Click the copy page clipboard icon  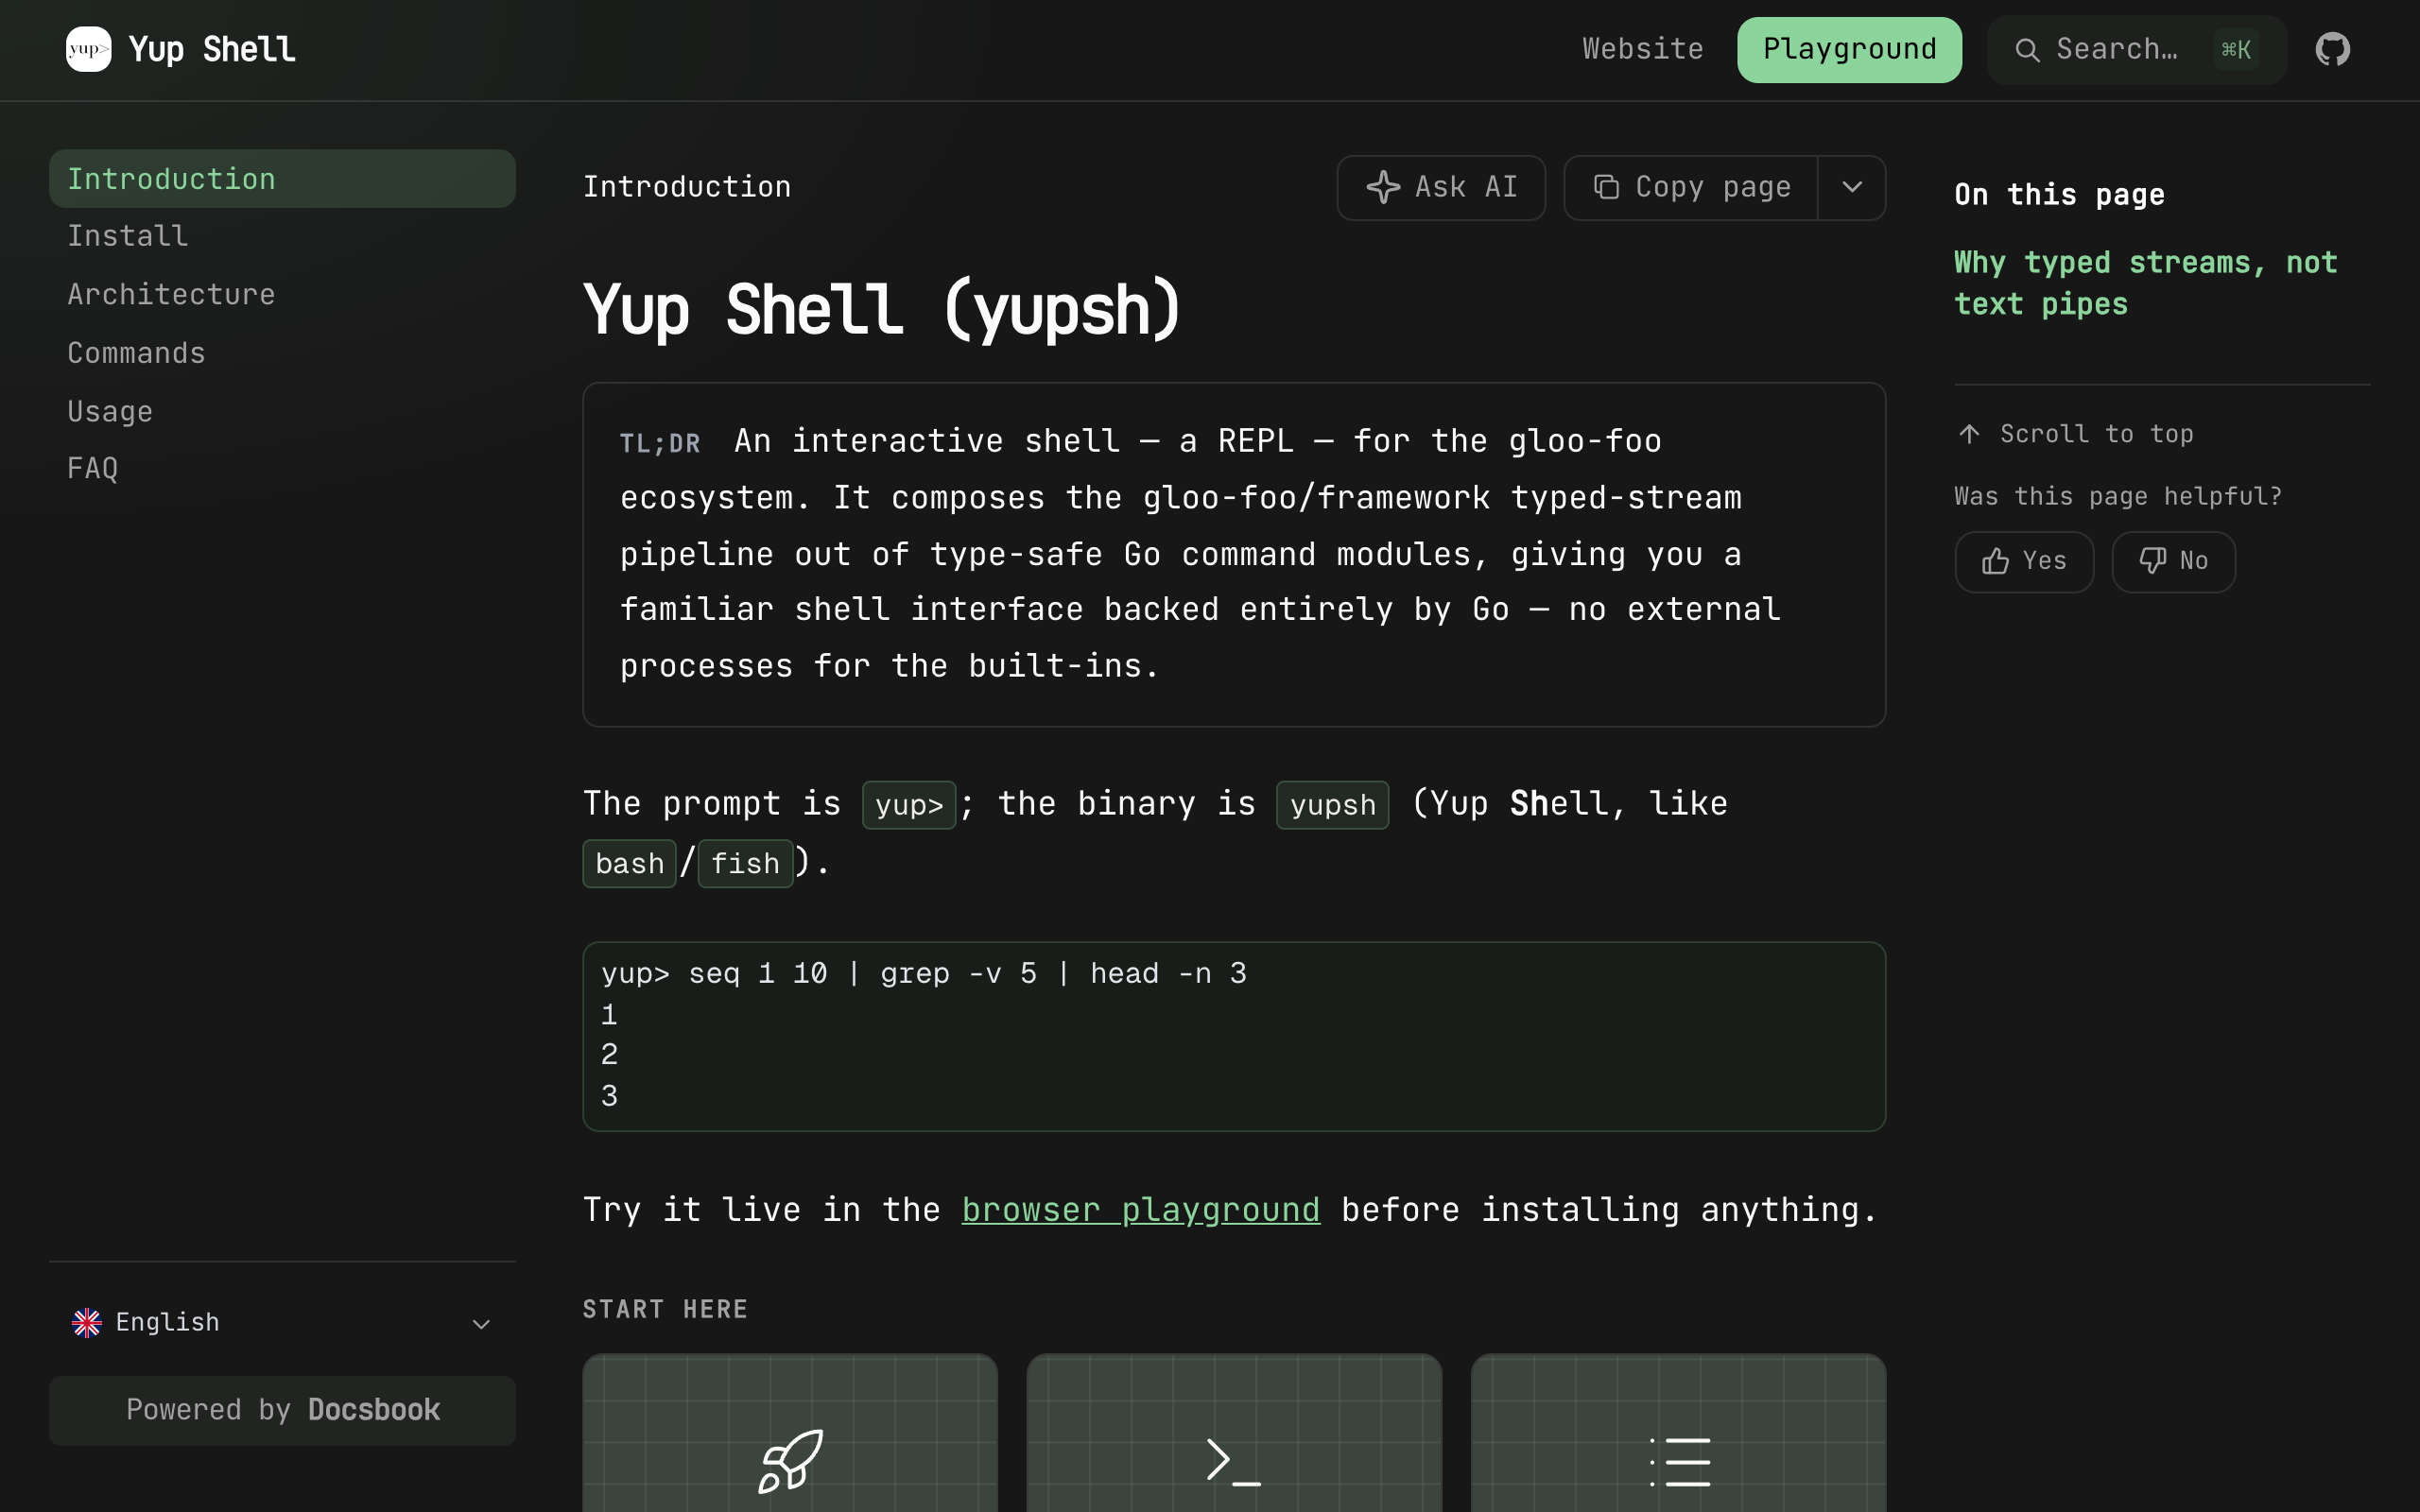(x=1606, y=187)
